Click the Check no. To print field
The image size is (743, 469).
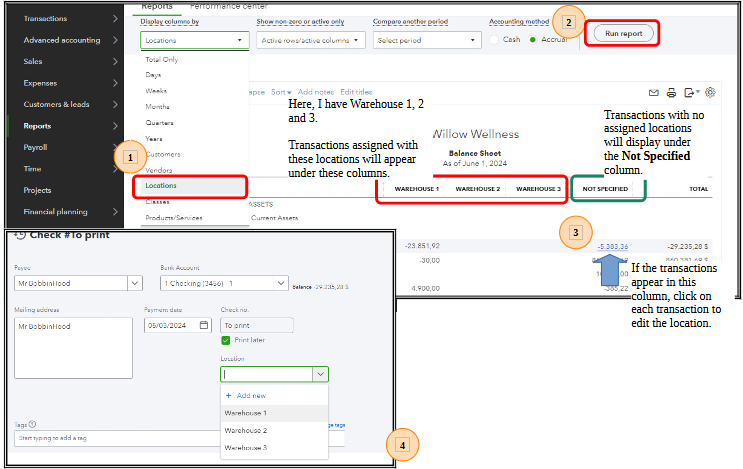pos(257,325)
